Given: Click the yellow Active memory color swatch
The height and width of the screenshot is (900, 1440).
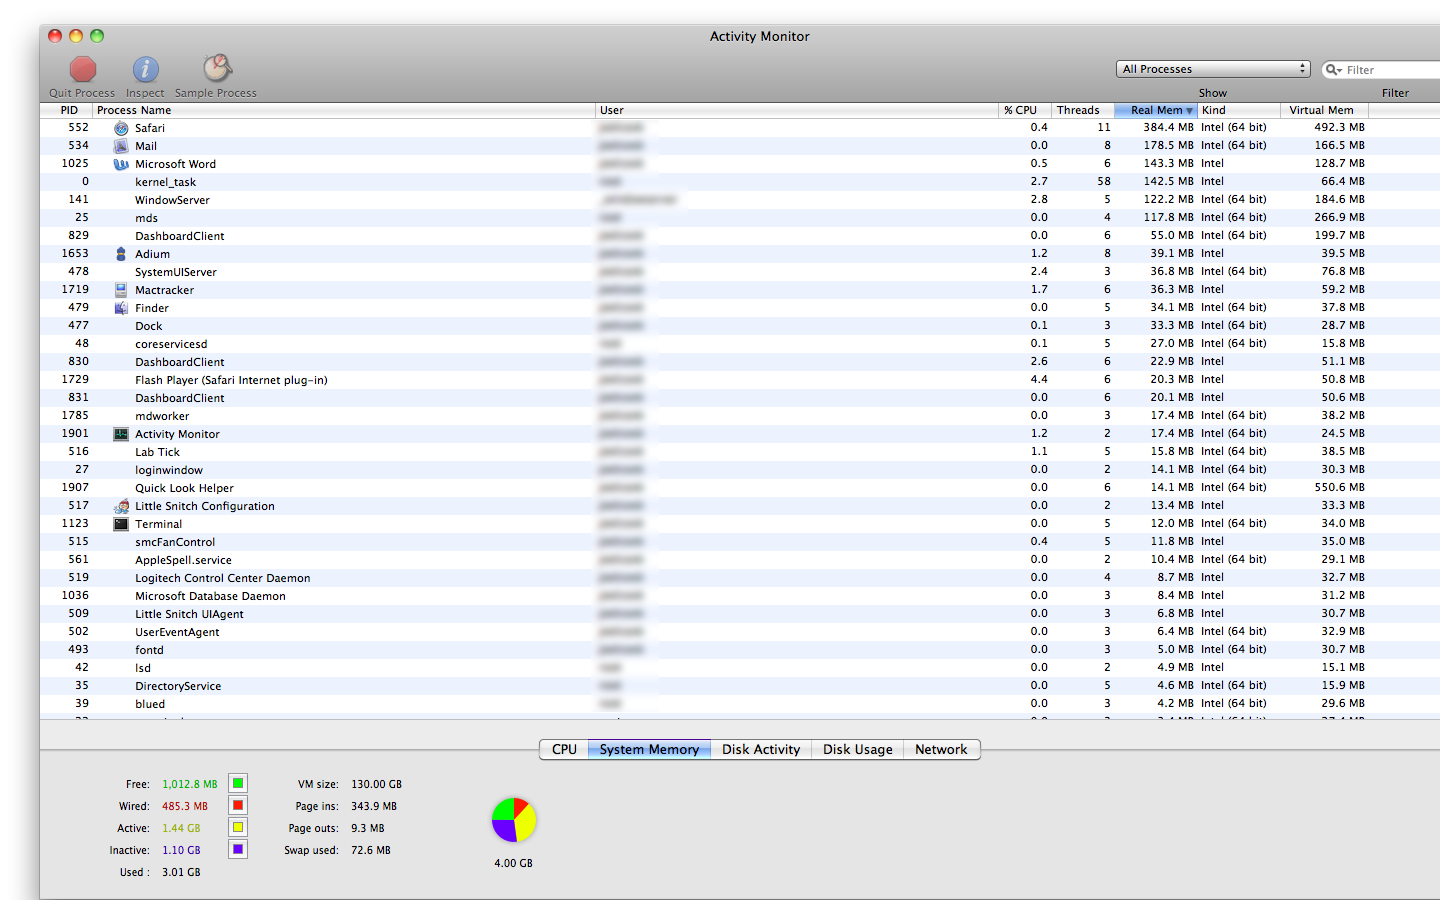Looking at the screenshot, I should [x=238, y=827].
